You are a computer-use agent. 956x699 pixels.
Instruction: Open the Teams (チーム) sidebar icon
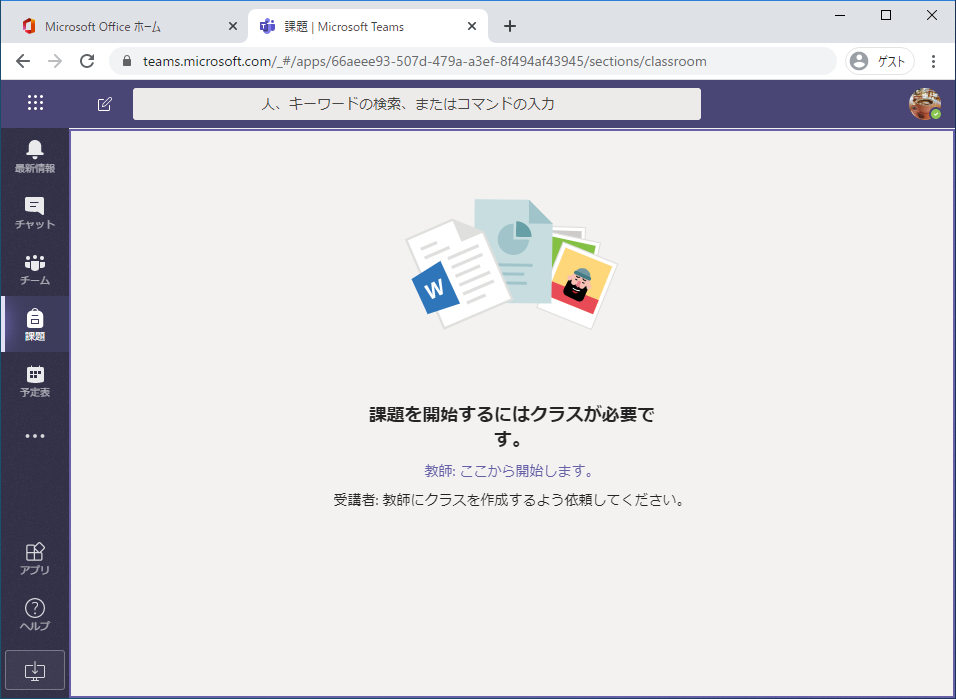[35, 268]
